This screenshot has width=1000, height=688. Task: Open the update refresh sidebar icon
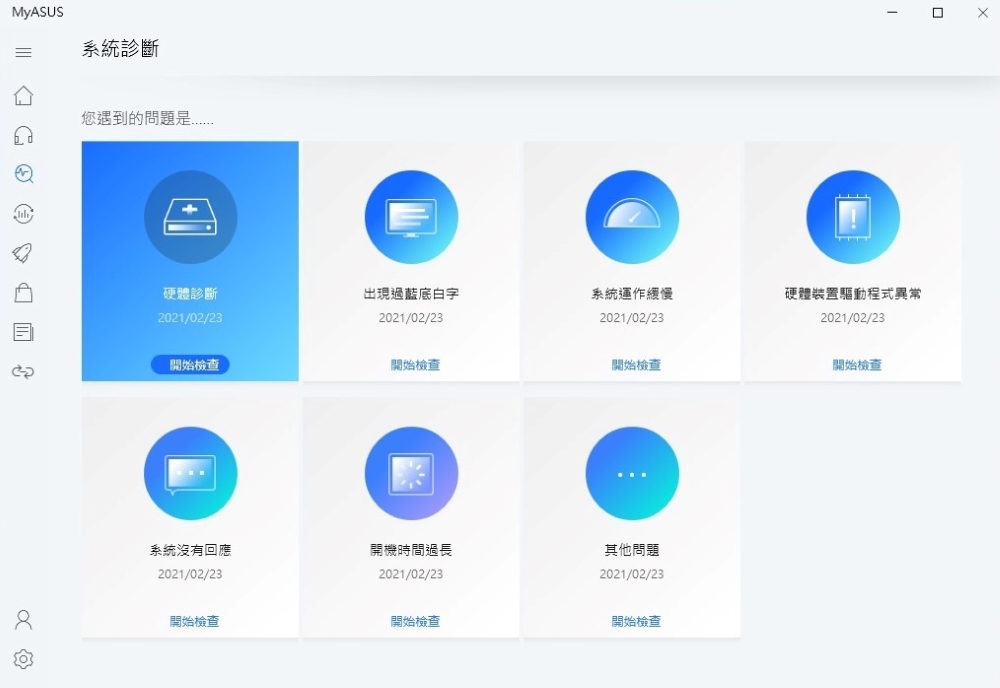point(23,213)
